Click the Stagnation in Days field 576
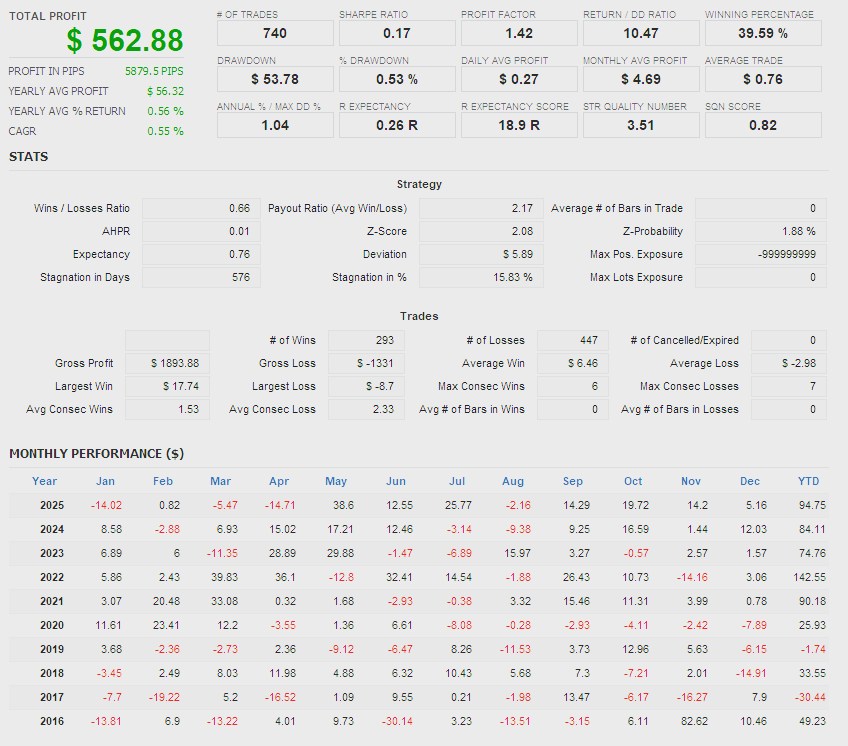Screen dimensions: 848x746 (x=200, y=277)
